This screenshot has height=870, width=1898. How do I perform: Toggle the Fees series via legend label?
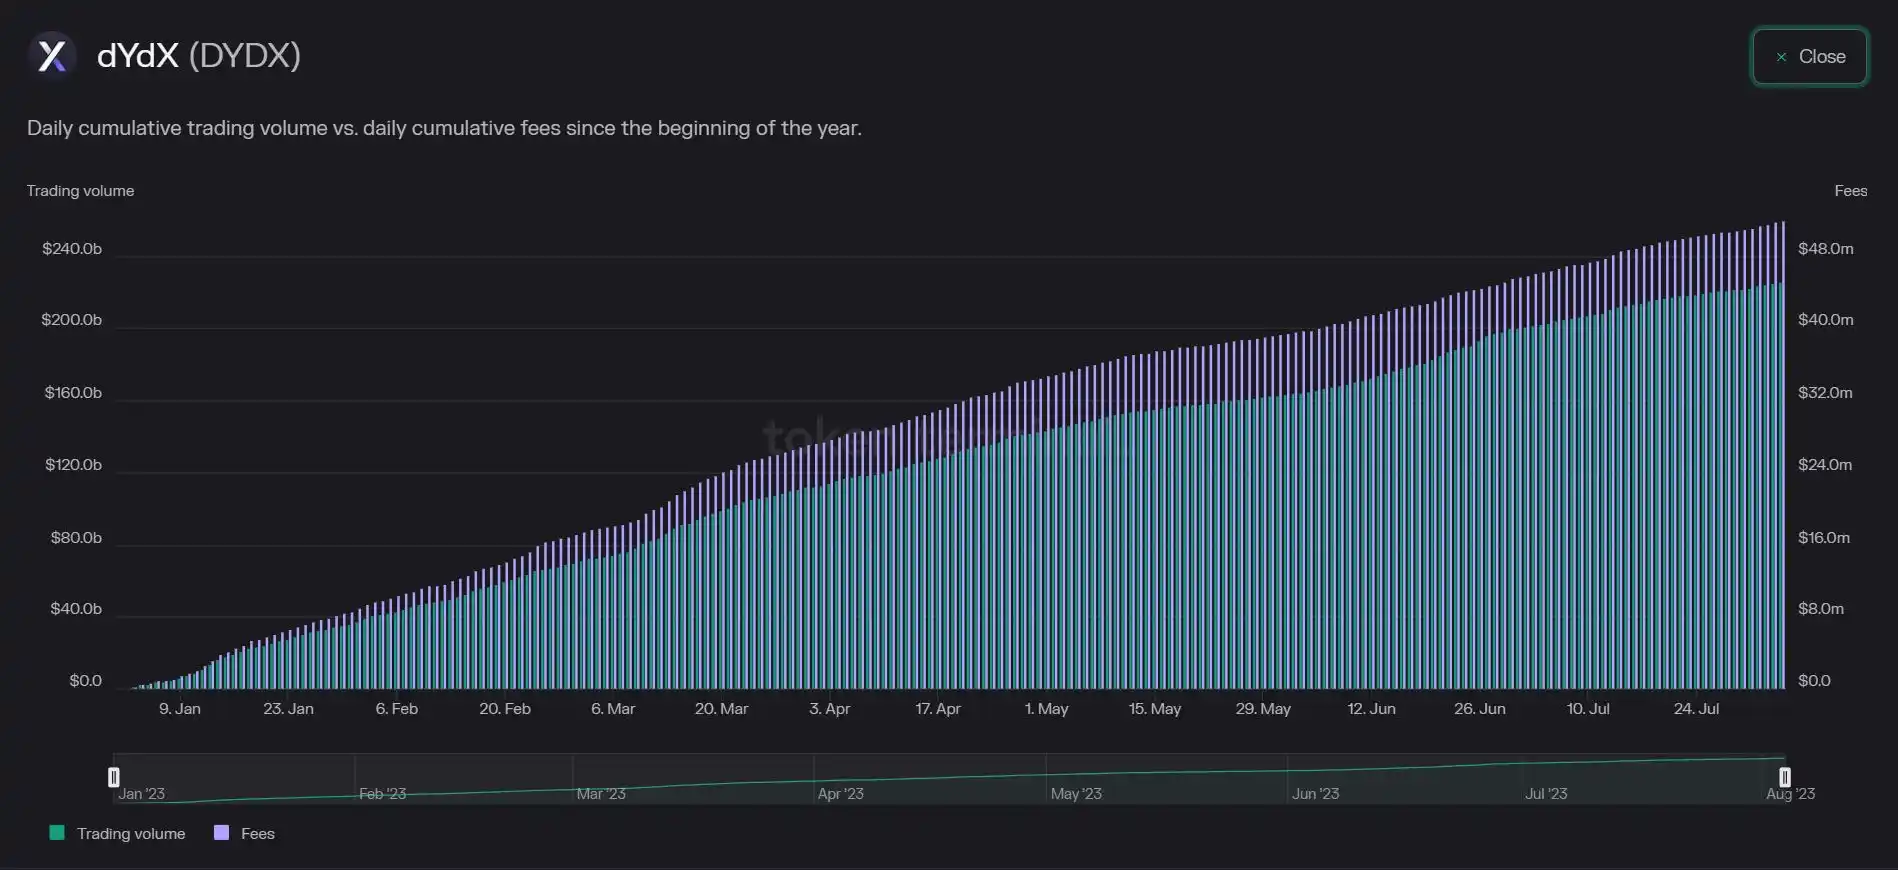point(257,834)
